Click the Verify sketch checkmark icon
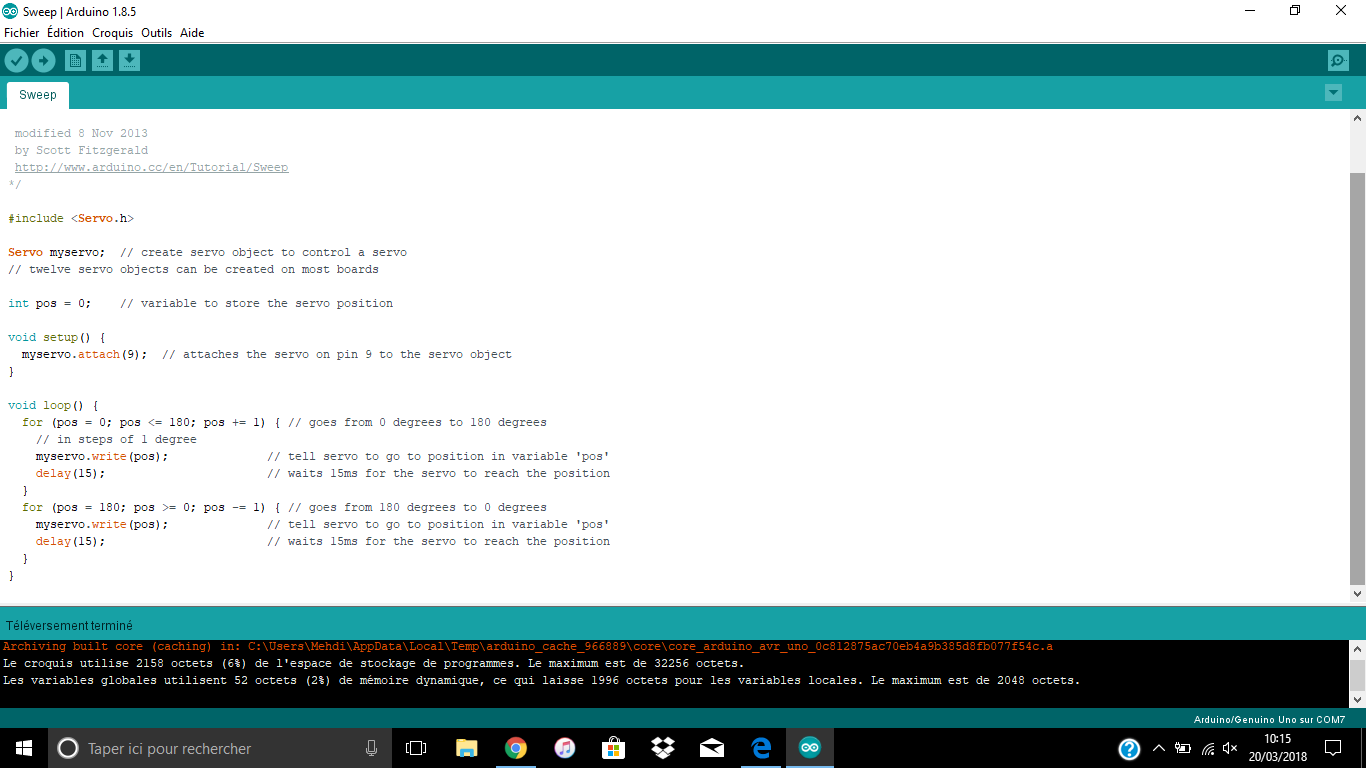 pyautogui.click(x=16, y=61)
